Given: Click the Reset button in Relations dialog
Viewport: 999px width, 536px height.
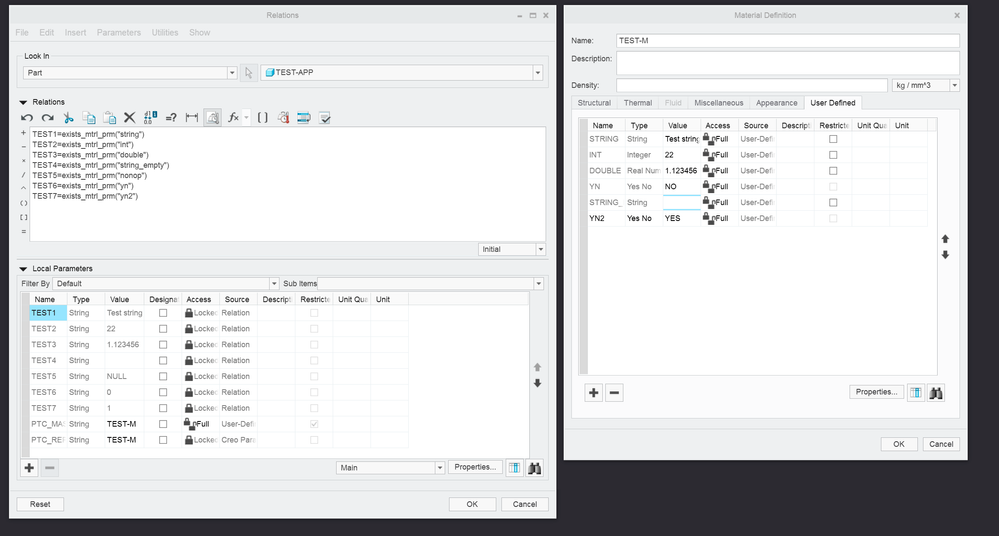Looking at the screenshot, I should coord(40,504).
